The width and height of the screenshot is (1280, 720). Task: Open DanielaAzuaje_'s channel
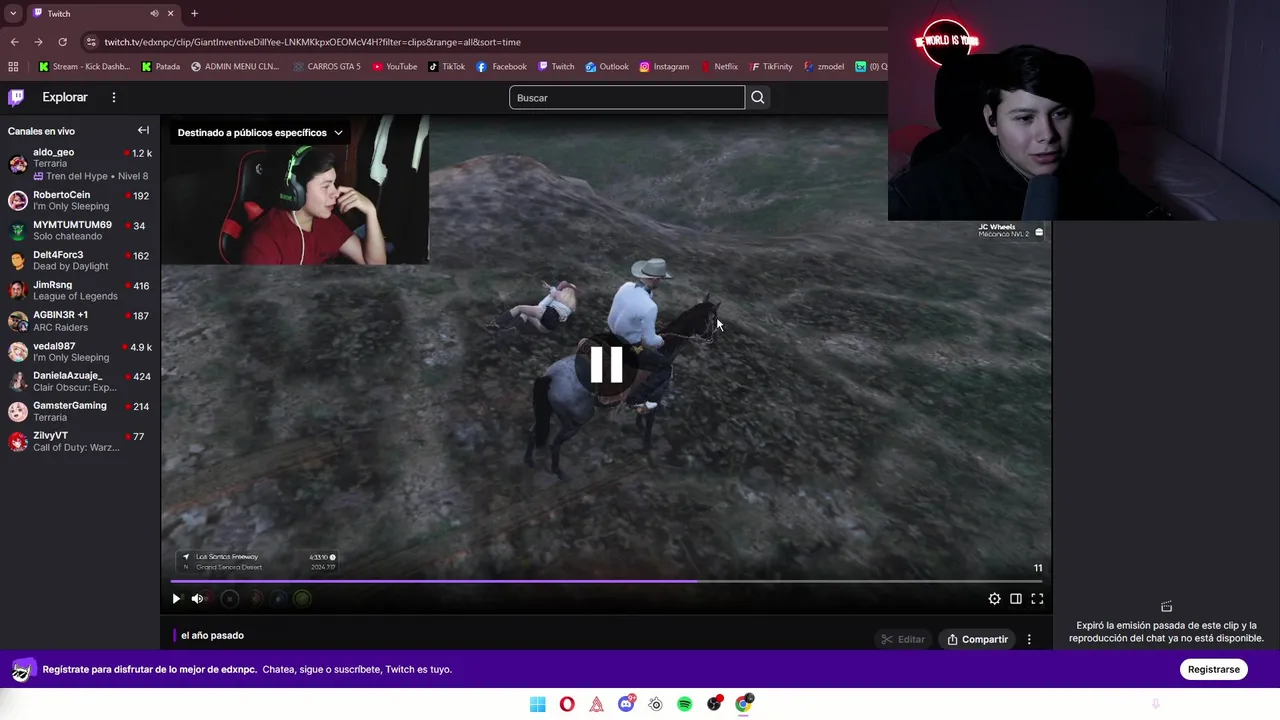[80, 381]
